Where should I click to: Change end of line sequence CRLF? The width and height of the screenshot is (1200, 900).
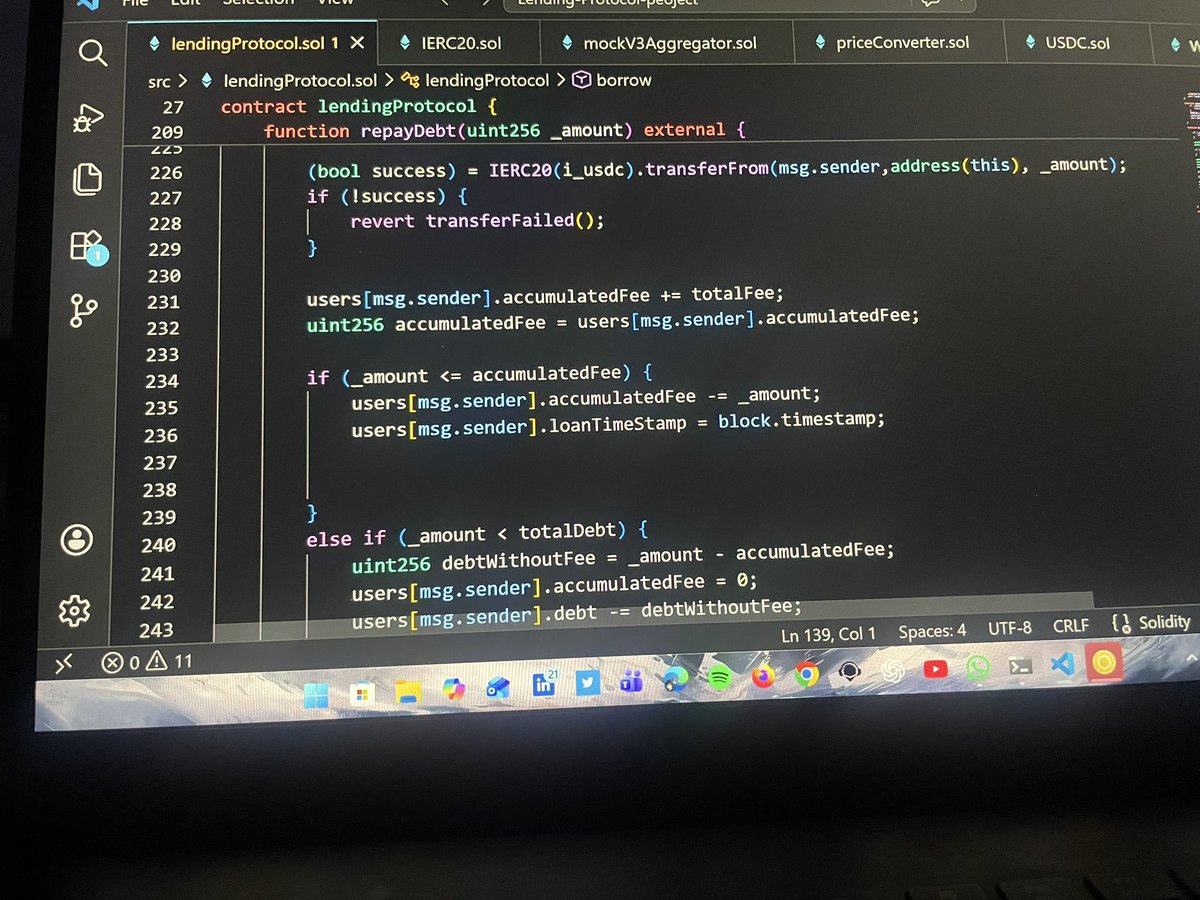click(1071, 626)
